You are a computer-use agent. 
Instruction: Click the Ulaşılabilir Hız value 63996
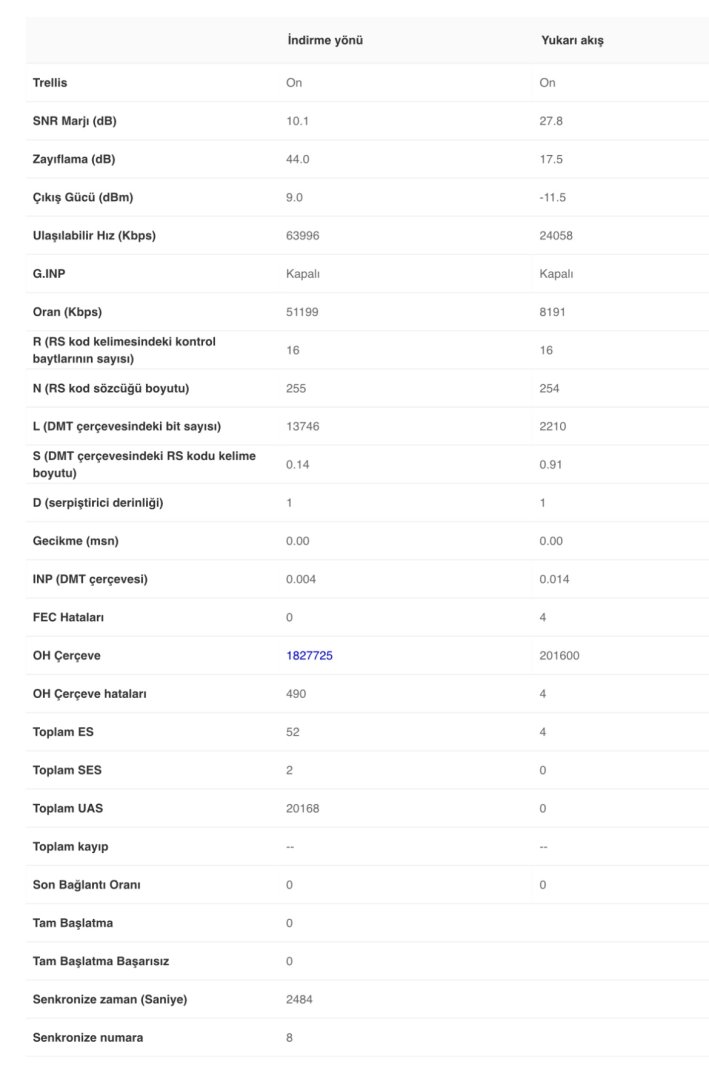(x=303, y=236)
